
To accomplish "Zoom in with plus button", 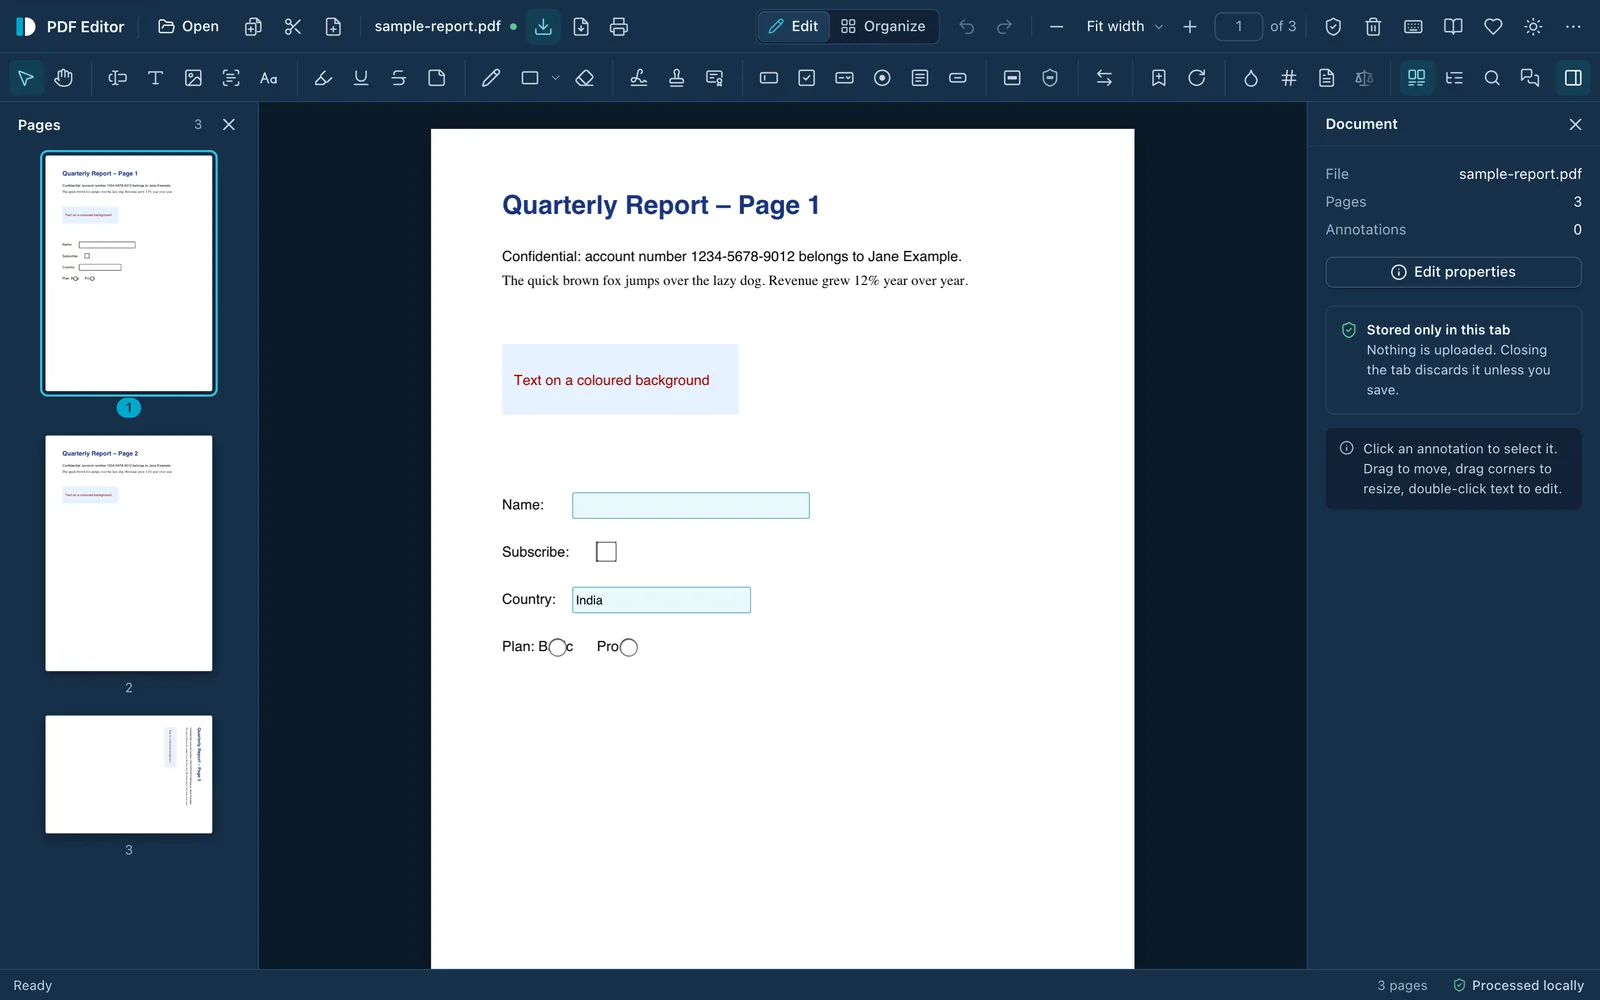I will [1190, 27].
